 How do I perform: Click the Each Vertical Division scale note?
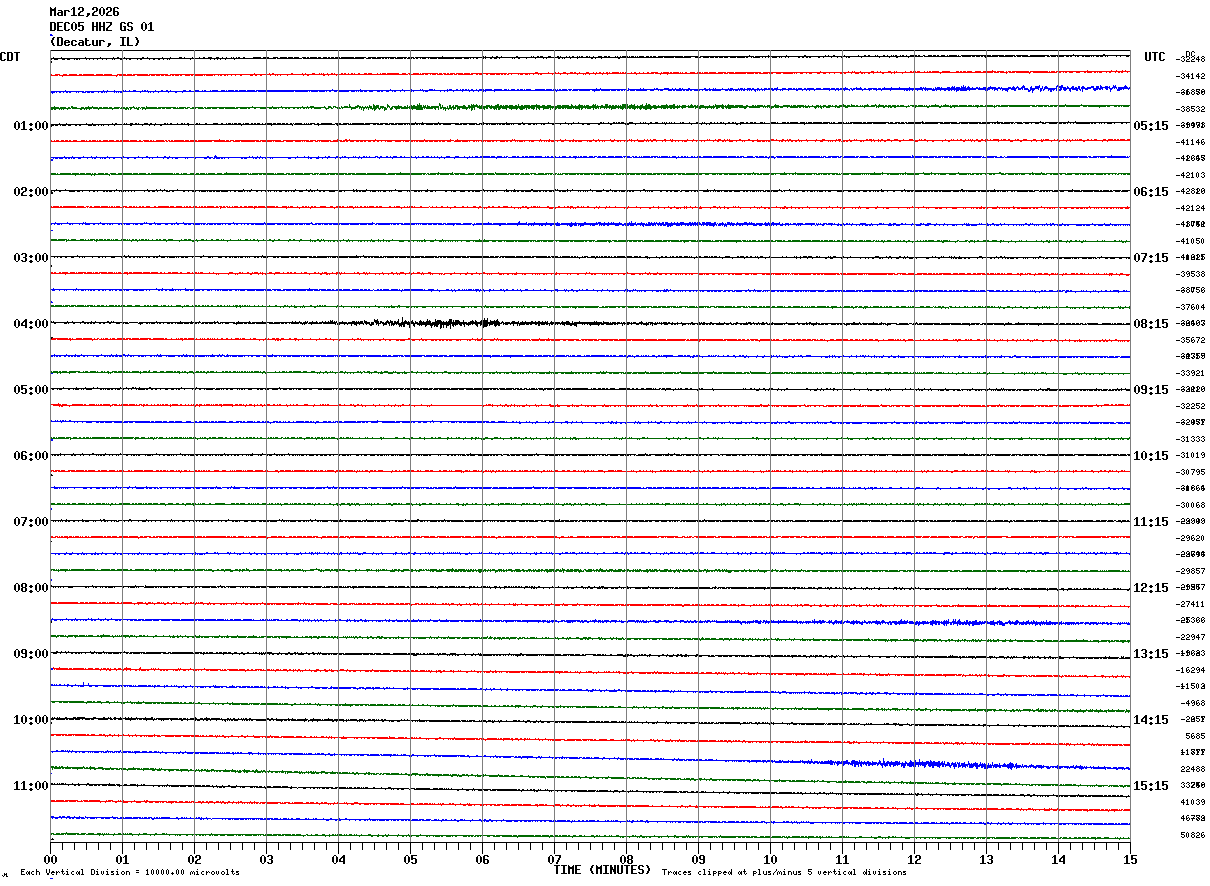130,873
